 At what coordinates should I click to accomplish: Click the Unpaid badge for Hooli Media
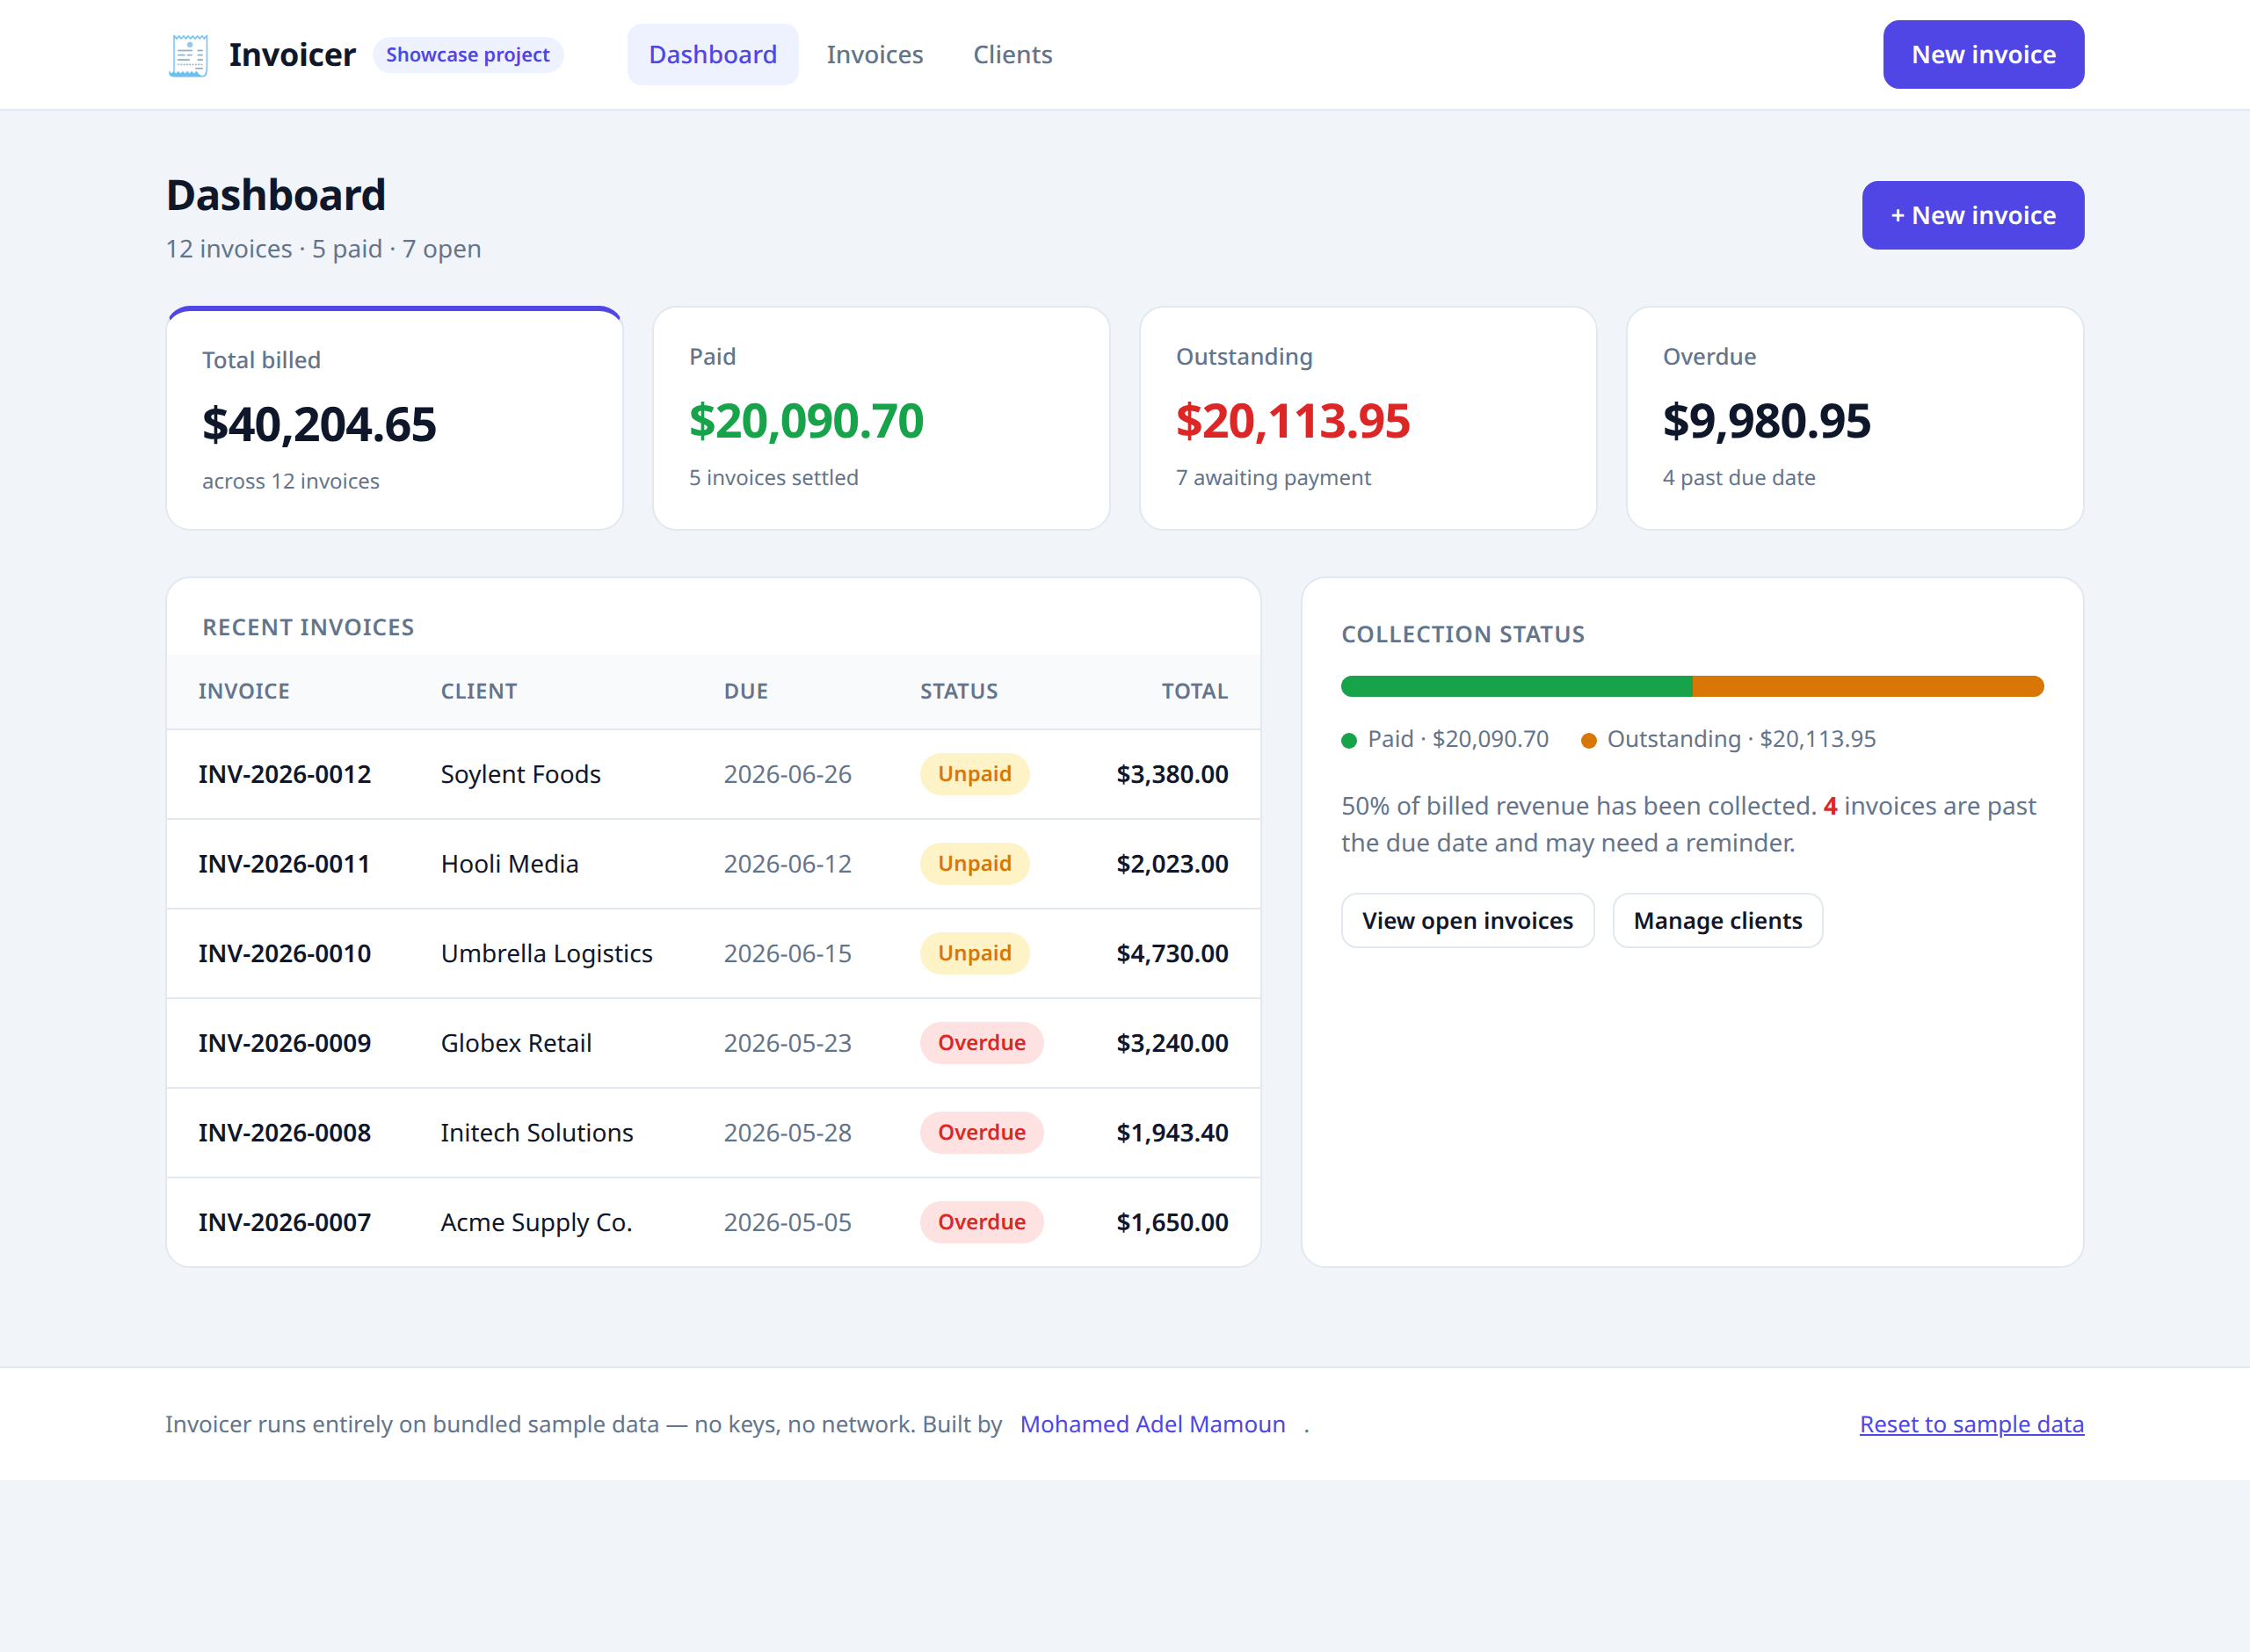974,864
